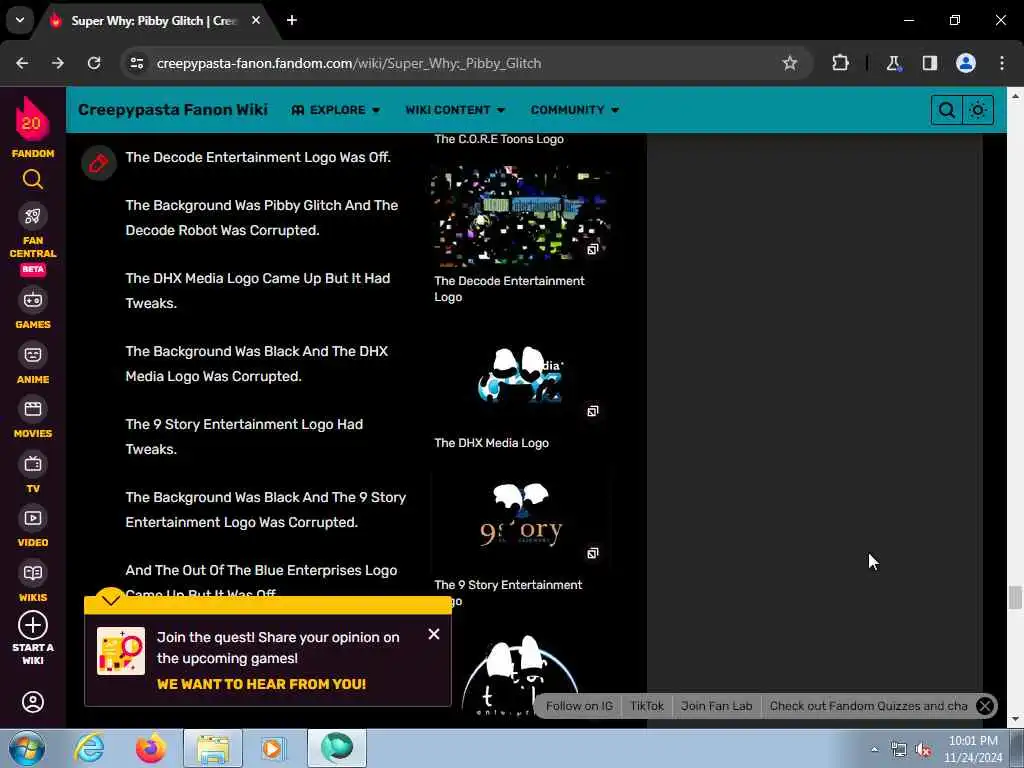This screenshot has width=1024, height=768.
Task: Open the Chrome profile avatar
Action: 965,63
